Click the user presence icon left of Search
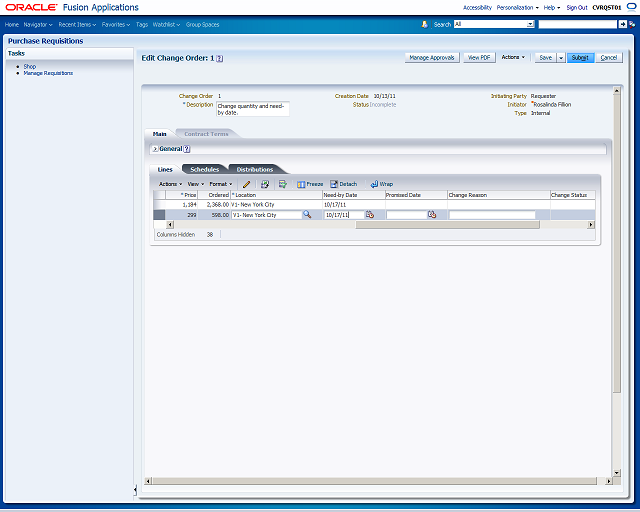Viewport: 640px width, 512px height. [424, 24]
